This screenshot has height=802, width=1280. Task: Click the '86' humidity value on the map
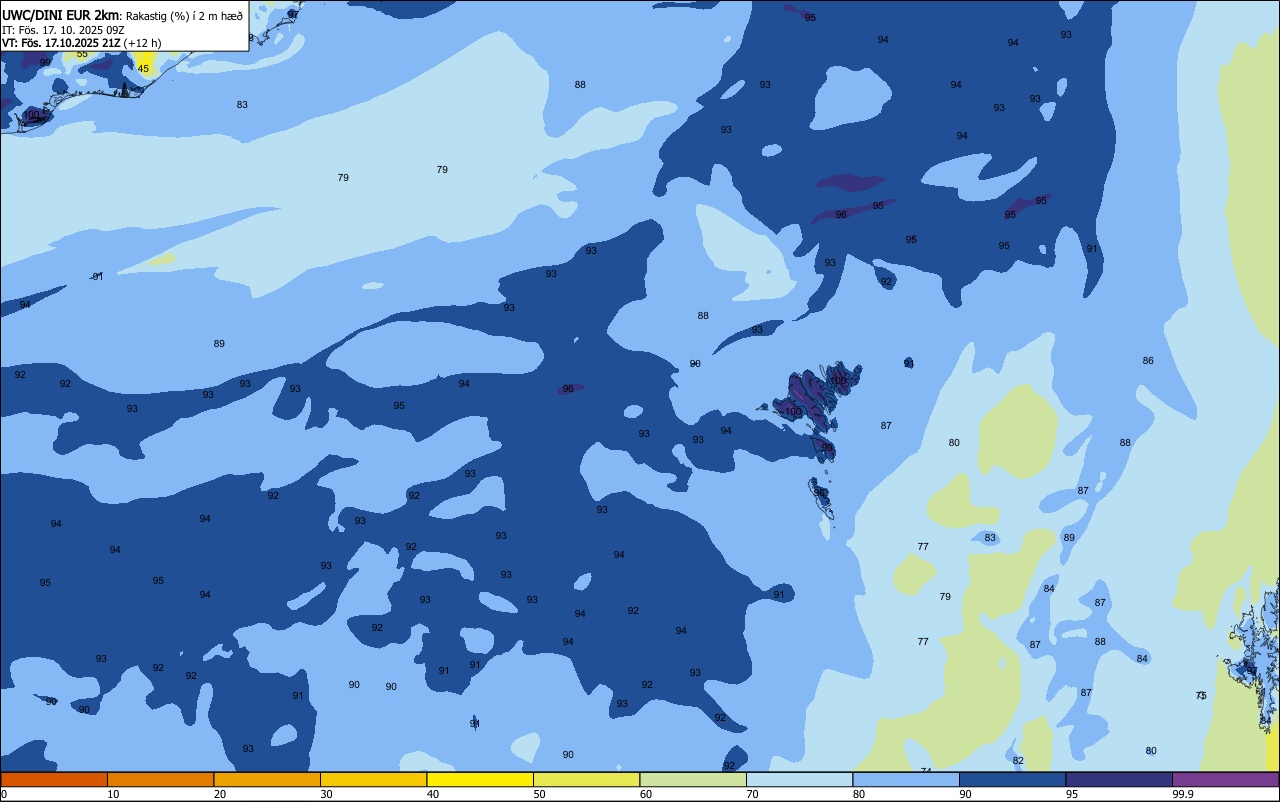[x=1148, y=361]
